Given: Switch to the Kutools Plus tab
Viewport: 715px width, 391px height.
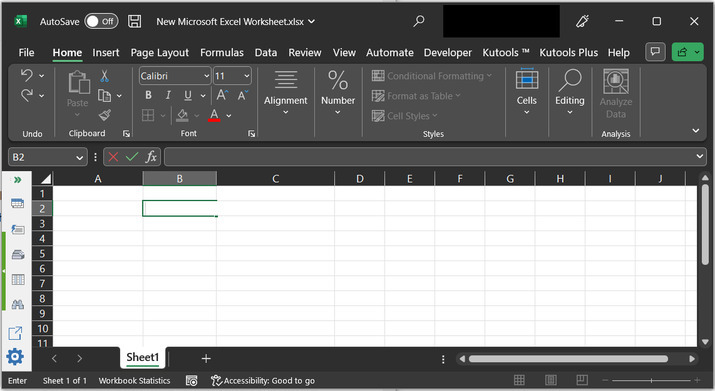Looking at the screenshot, I should (x=568, y=53).
